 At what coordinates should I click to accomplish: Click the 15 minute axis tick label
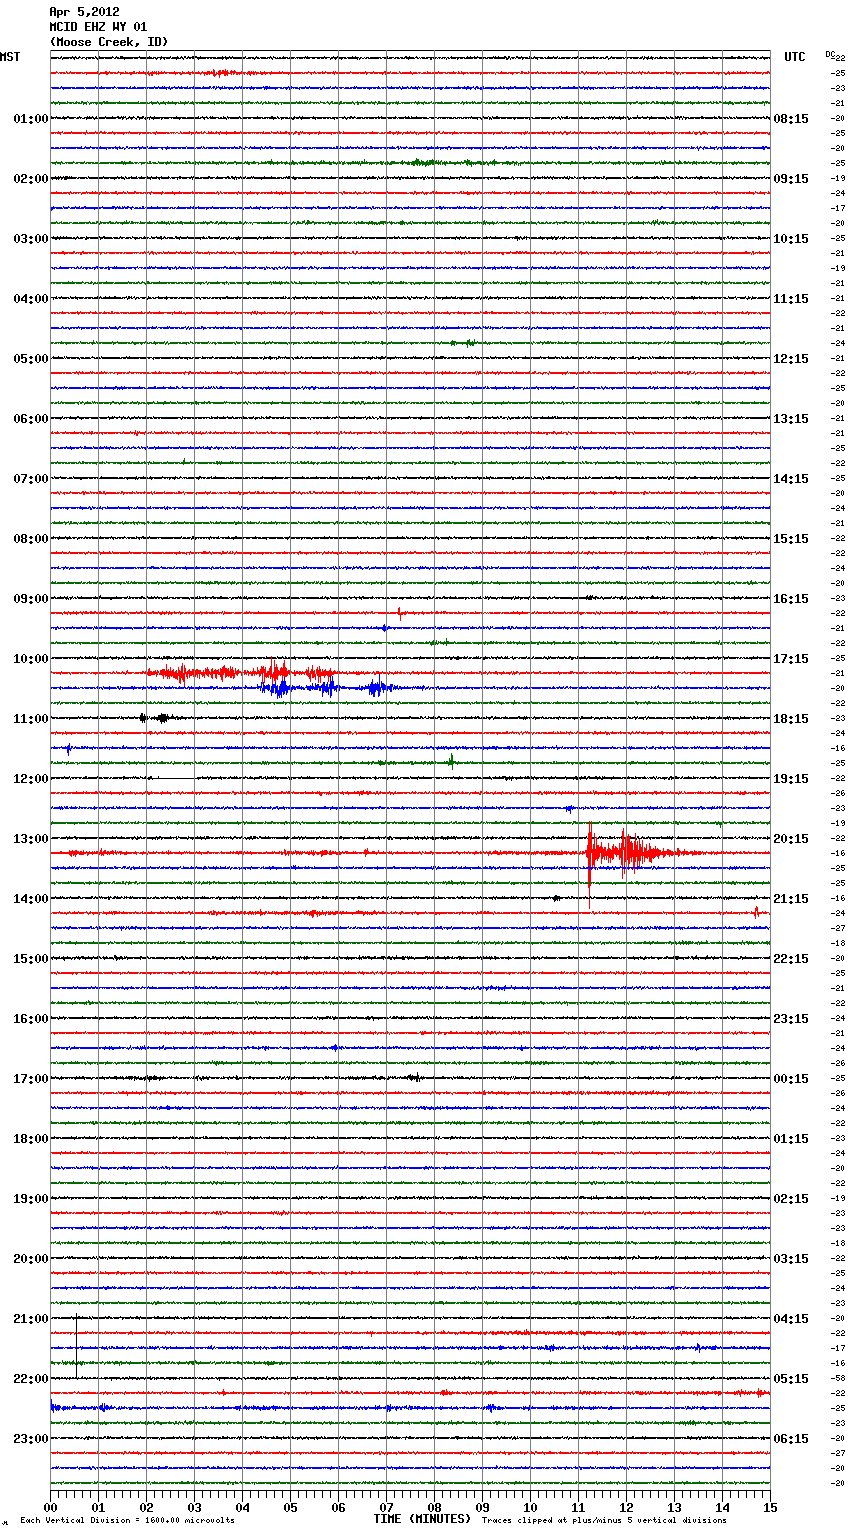click(770, 1507)
